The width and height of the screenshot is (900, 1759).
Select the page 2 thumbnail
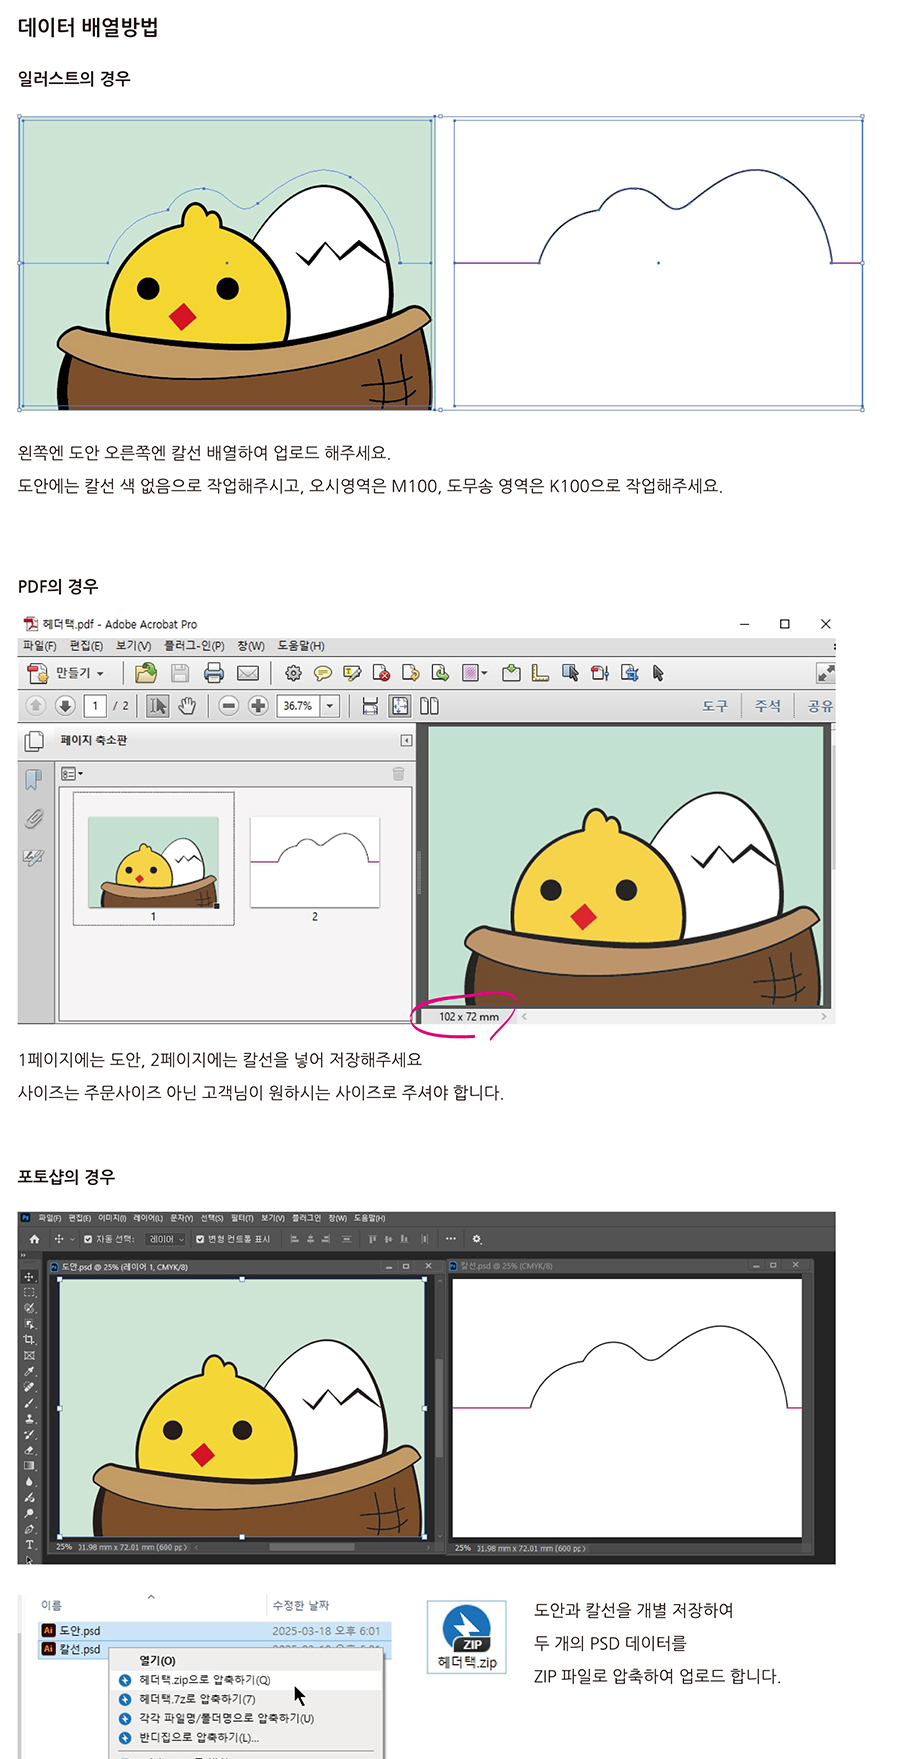point(315,862)
